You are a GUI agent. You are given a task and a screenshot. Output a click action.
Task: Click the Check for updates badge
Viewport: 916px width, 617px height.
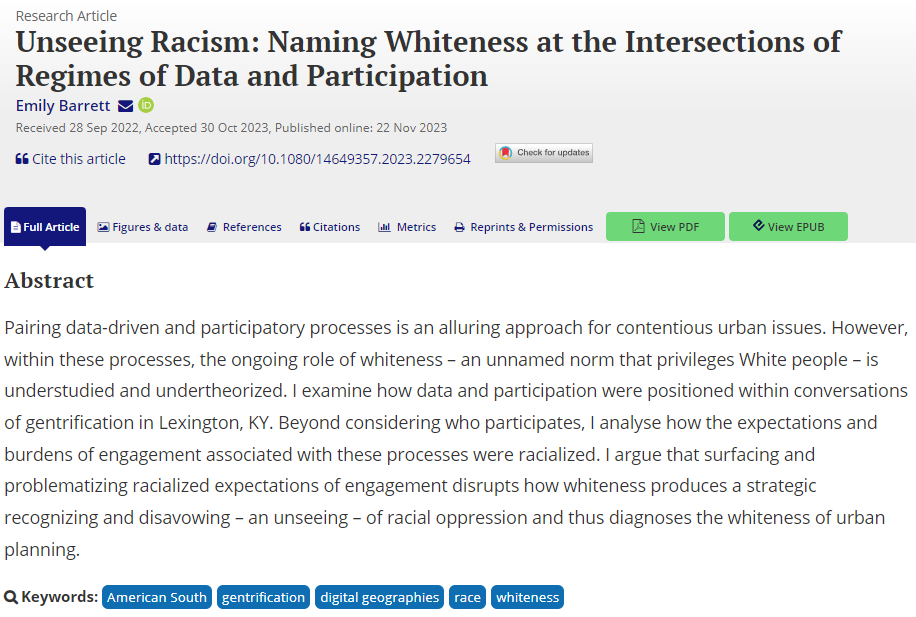pos(544,153)
